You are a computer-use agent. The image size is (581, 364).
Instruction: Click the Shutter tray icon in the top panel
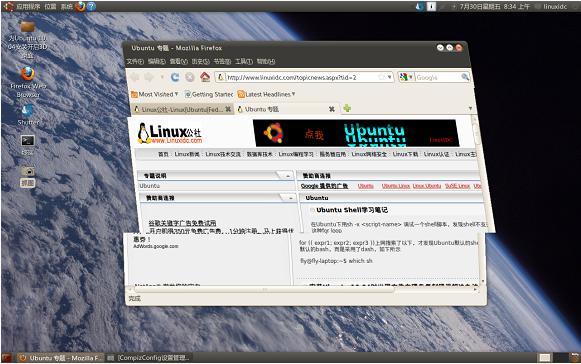coord(420,6)
